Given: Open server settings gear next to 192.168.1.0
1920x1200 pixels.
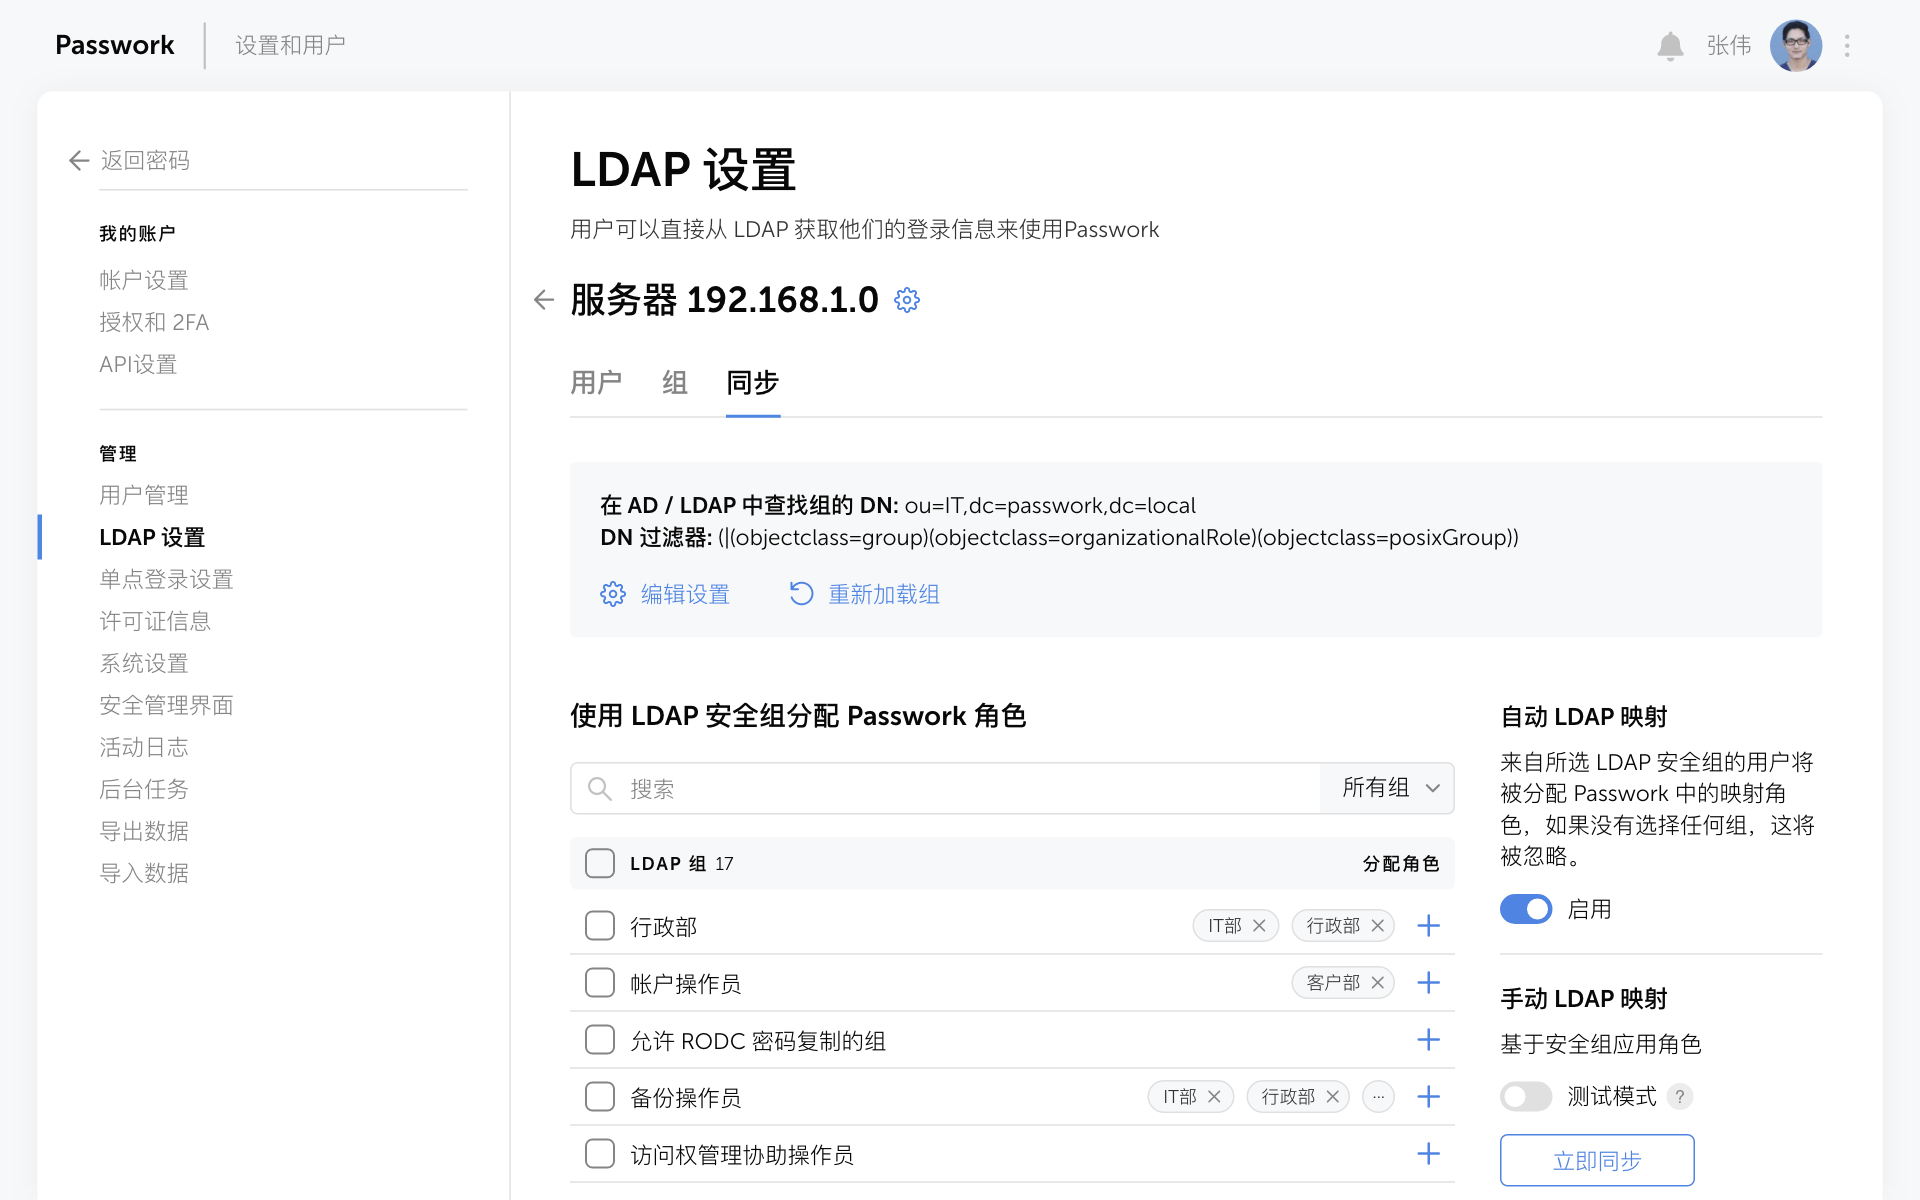Looking at the screenshot, I should [907, 300].
